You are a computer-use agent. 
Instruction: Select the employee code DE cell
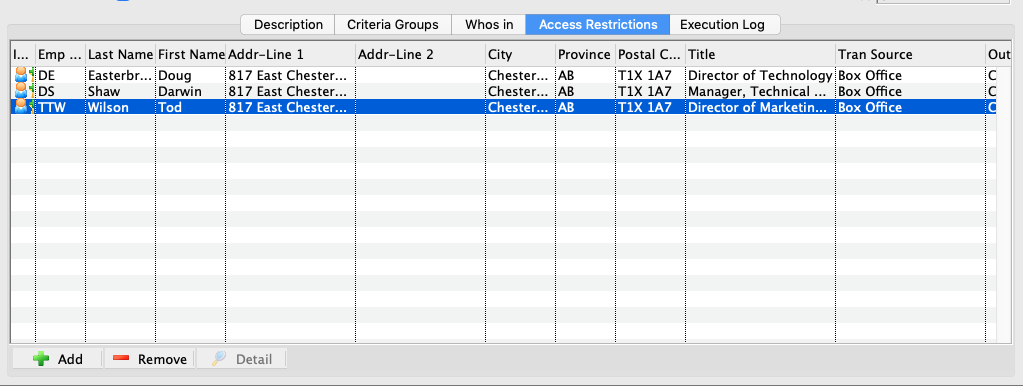point(60,76)
